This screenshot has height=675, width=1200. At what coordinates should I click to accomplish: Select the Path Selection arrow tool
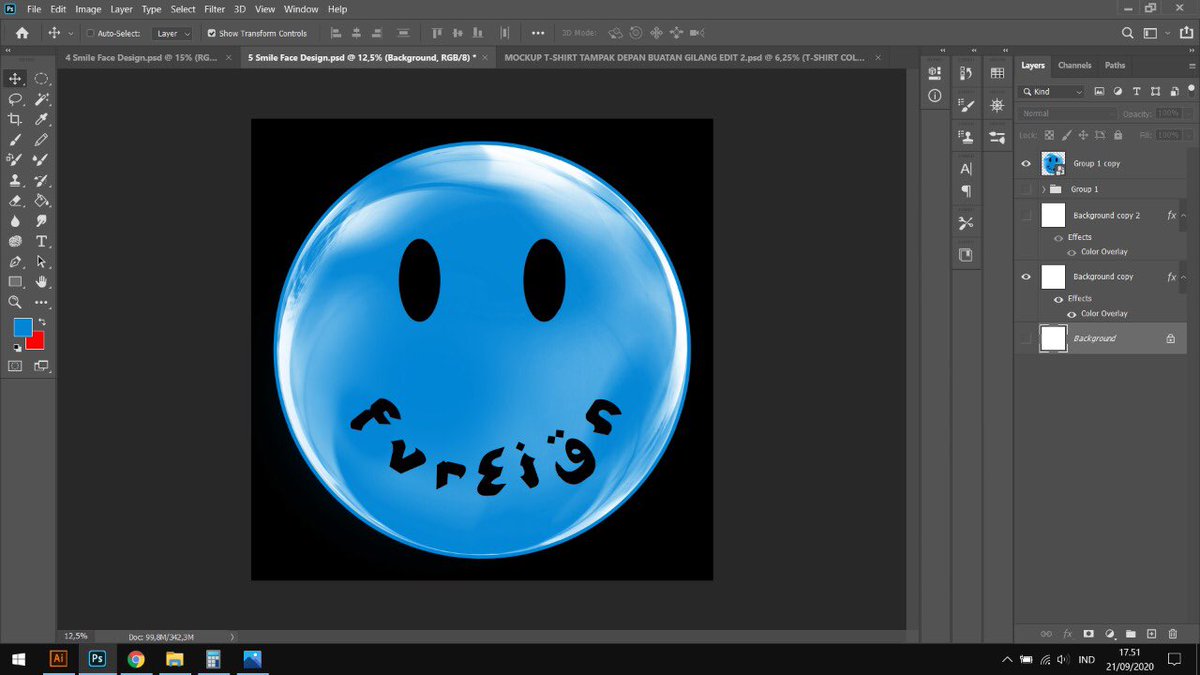point(42,262)
